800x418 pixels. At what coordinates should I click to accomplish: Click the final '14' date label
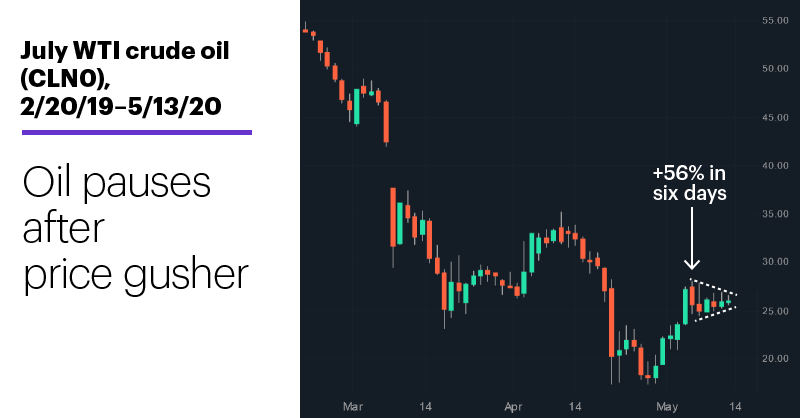(x=735, y=407)
